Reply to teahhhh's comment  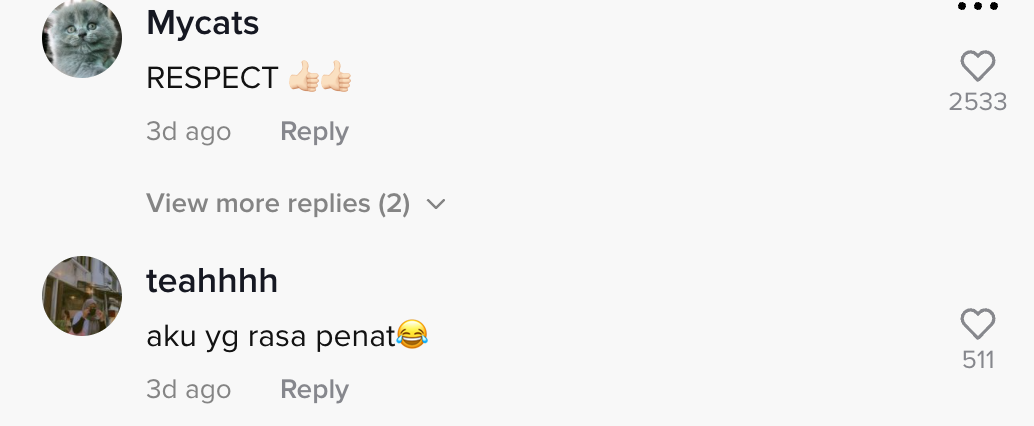pos(314,390)
